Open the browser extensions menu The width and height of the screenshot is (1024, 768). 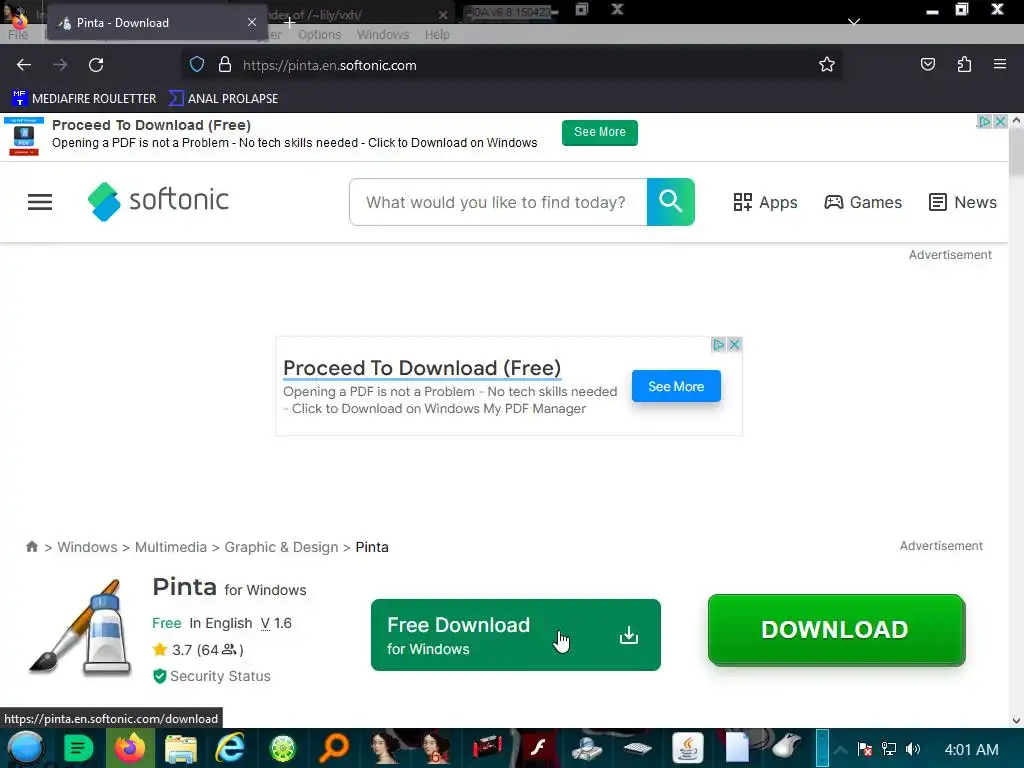pyautogui.click(x=964, y=65)
